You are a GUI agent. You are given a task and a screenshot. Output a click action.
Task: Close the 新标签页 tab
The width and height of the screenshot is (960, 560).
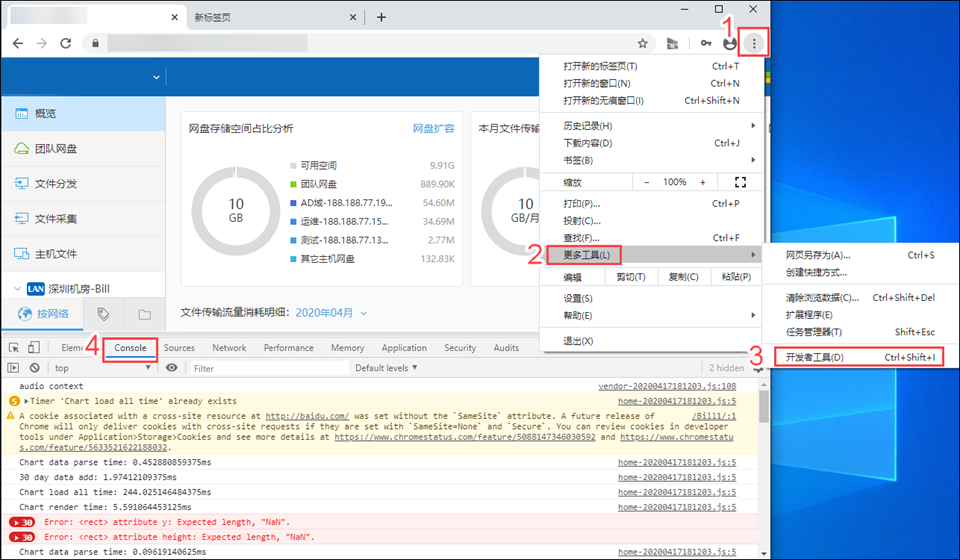(353, 17)
